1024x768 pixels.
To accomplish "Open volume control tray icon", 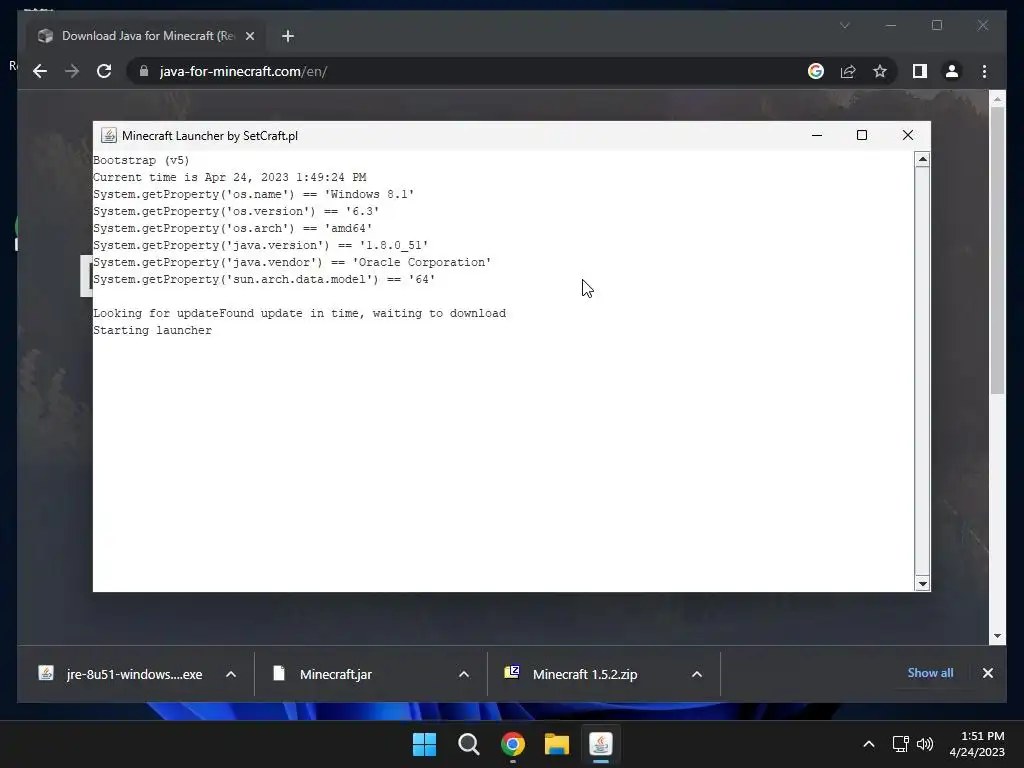I will (x=925, y=744).
